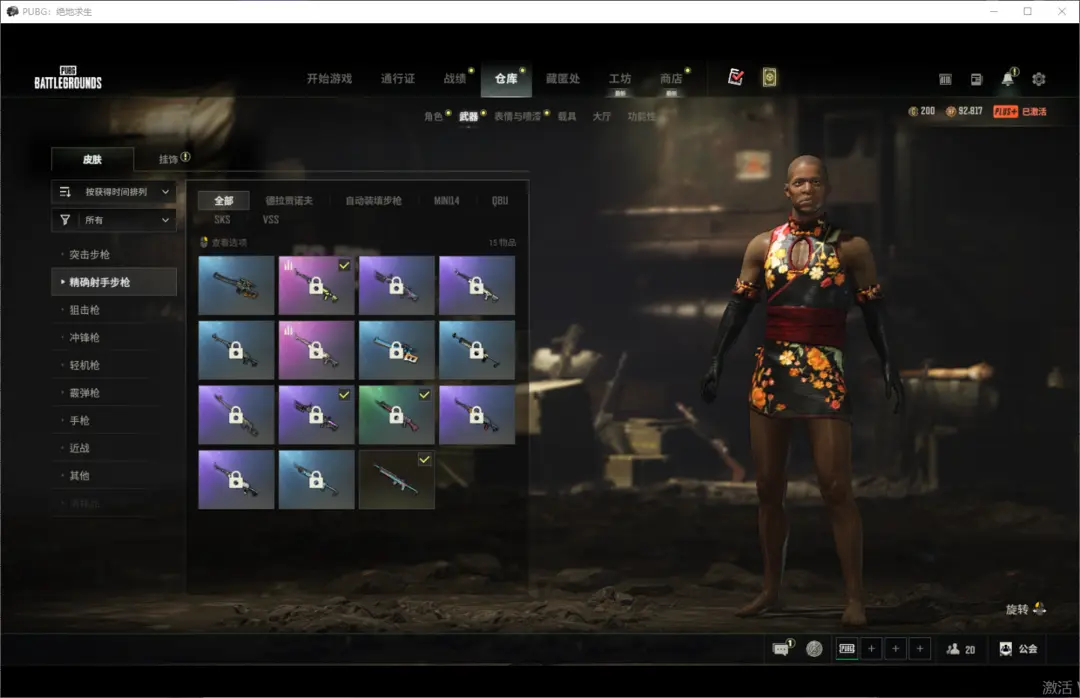Add a teammate in the first plus slot
1080x698 pixels.
[x=871, y=649]
